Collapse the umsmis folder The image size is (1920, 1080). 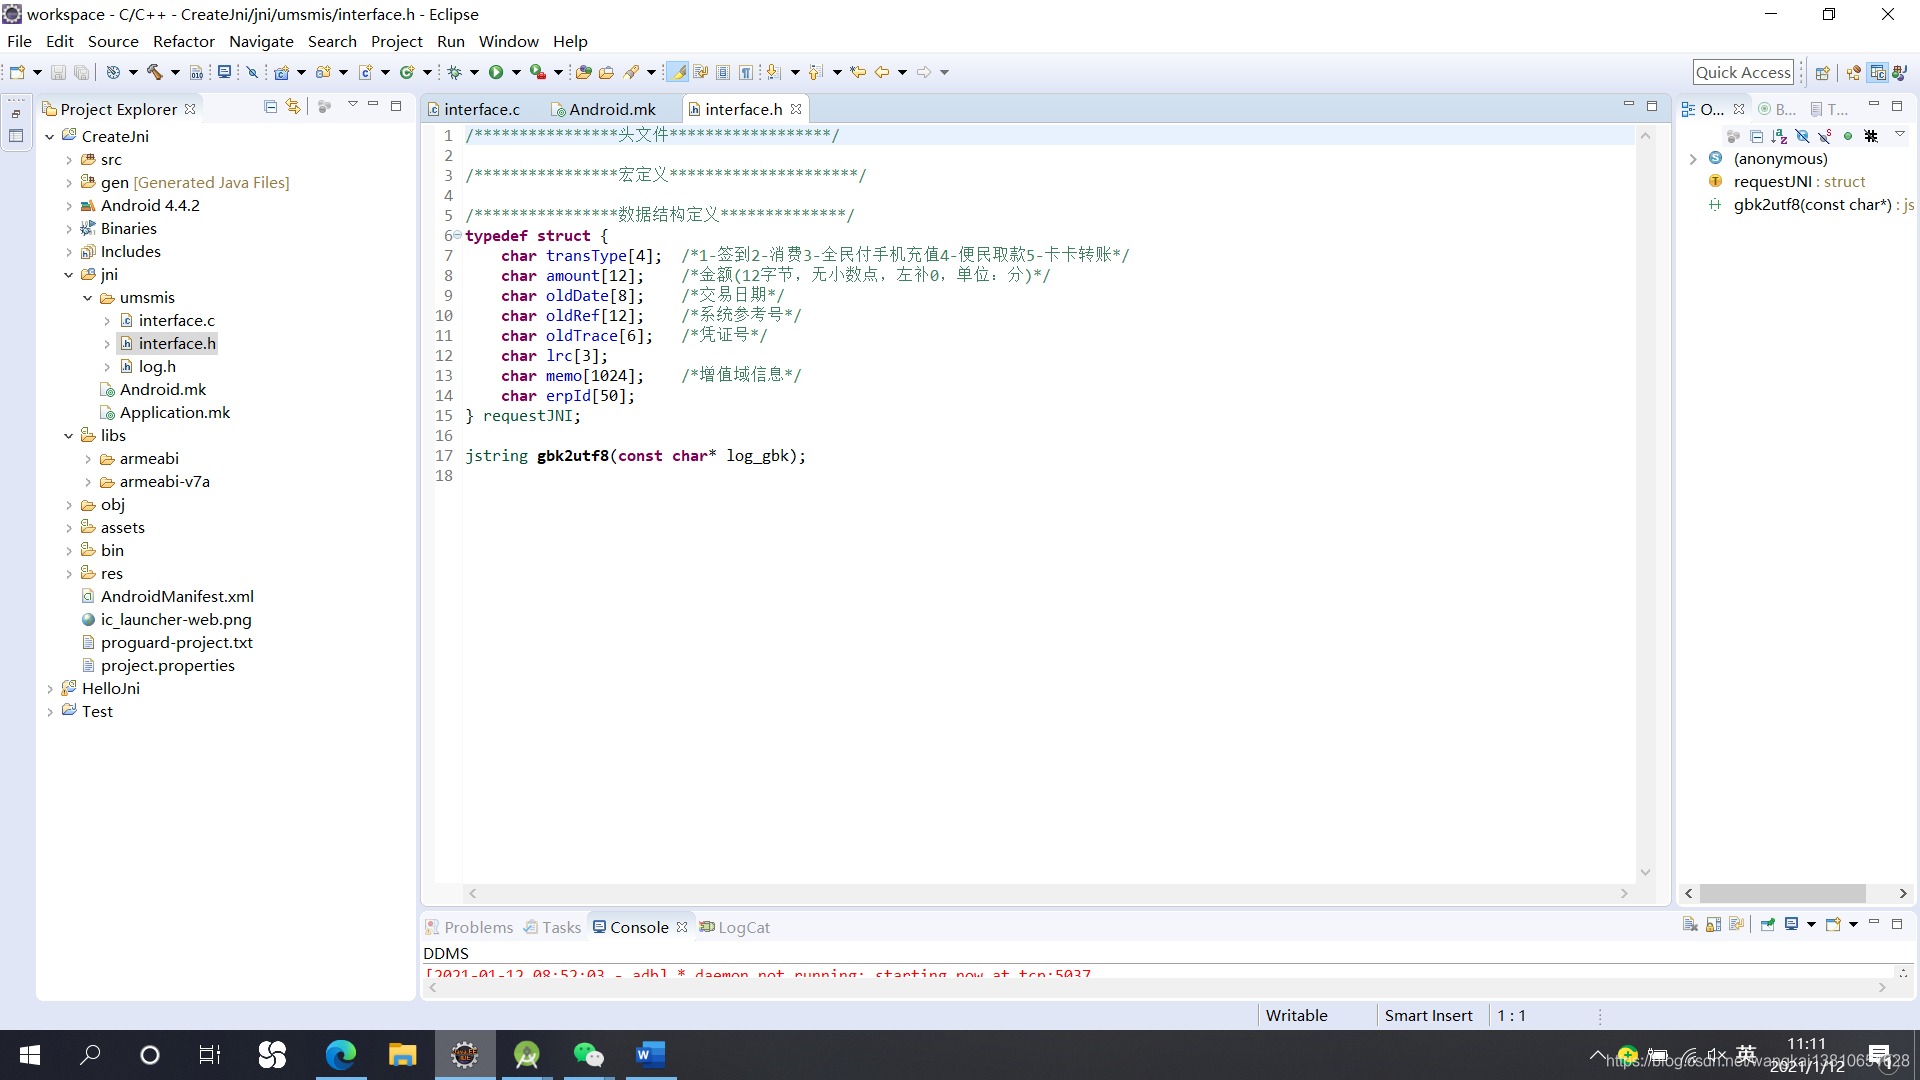tap(88, 298)
